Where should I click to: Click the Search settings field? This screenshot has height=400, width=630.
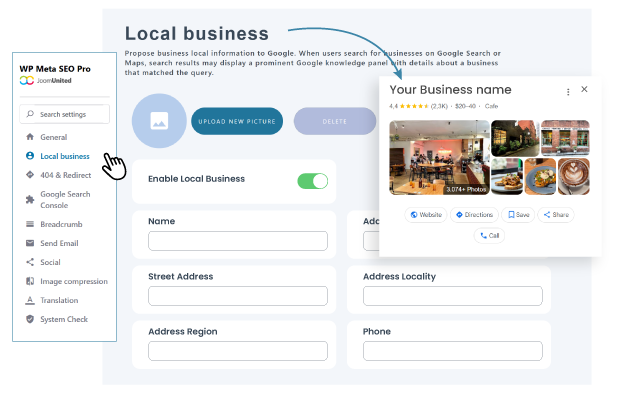click(x=64, y=114)
